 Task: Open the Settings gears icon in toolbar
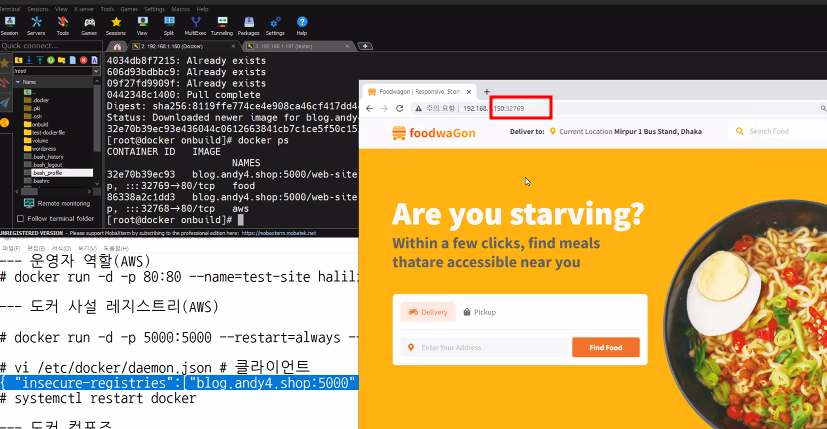click(275, 25)
